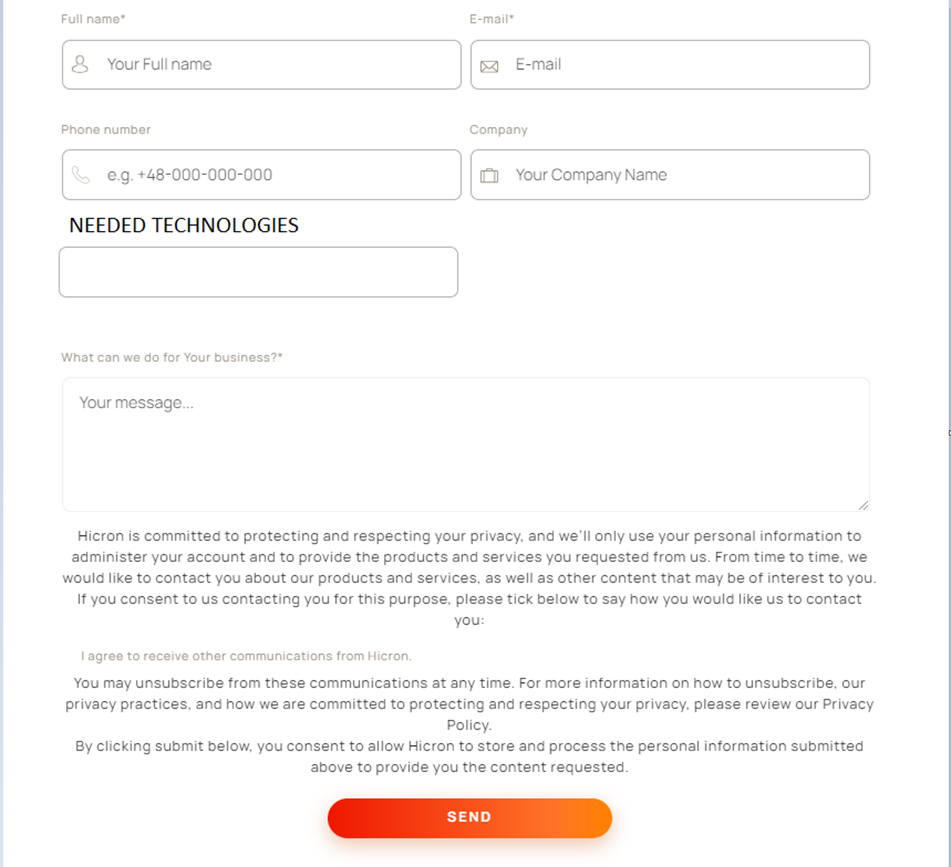Click the 'Full name*' field label
Screen dimensions: 951x867
tap(93, 18)
